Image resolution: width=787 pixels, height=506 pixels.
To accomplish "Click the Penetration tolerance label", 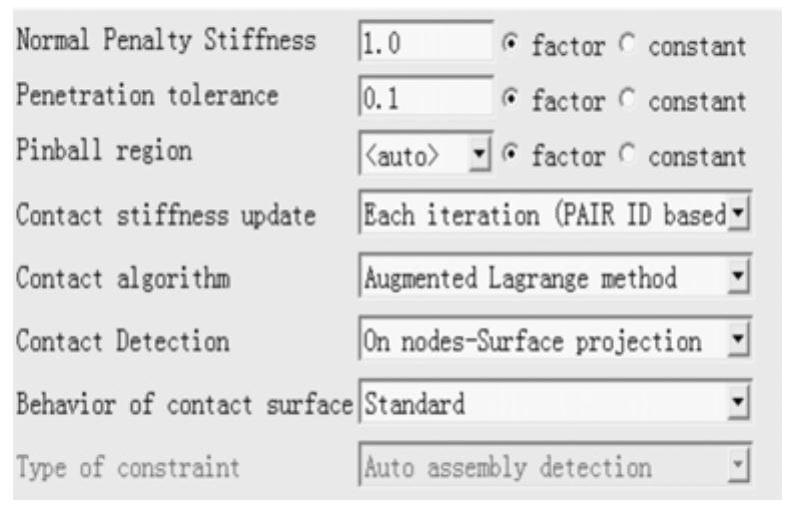I will tap(148, 98).
